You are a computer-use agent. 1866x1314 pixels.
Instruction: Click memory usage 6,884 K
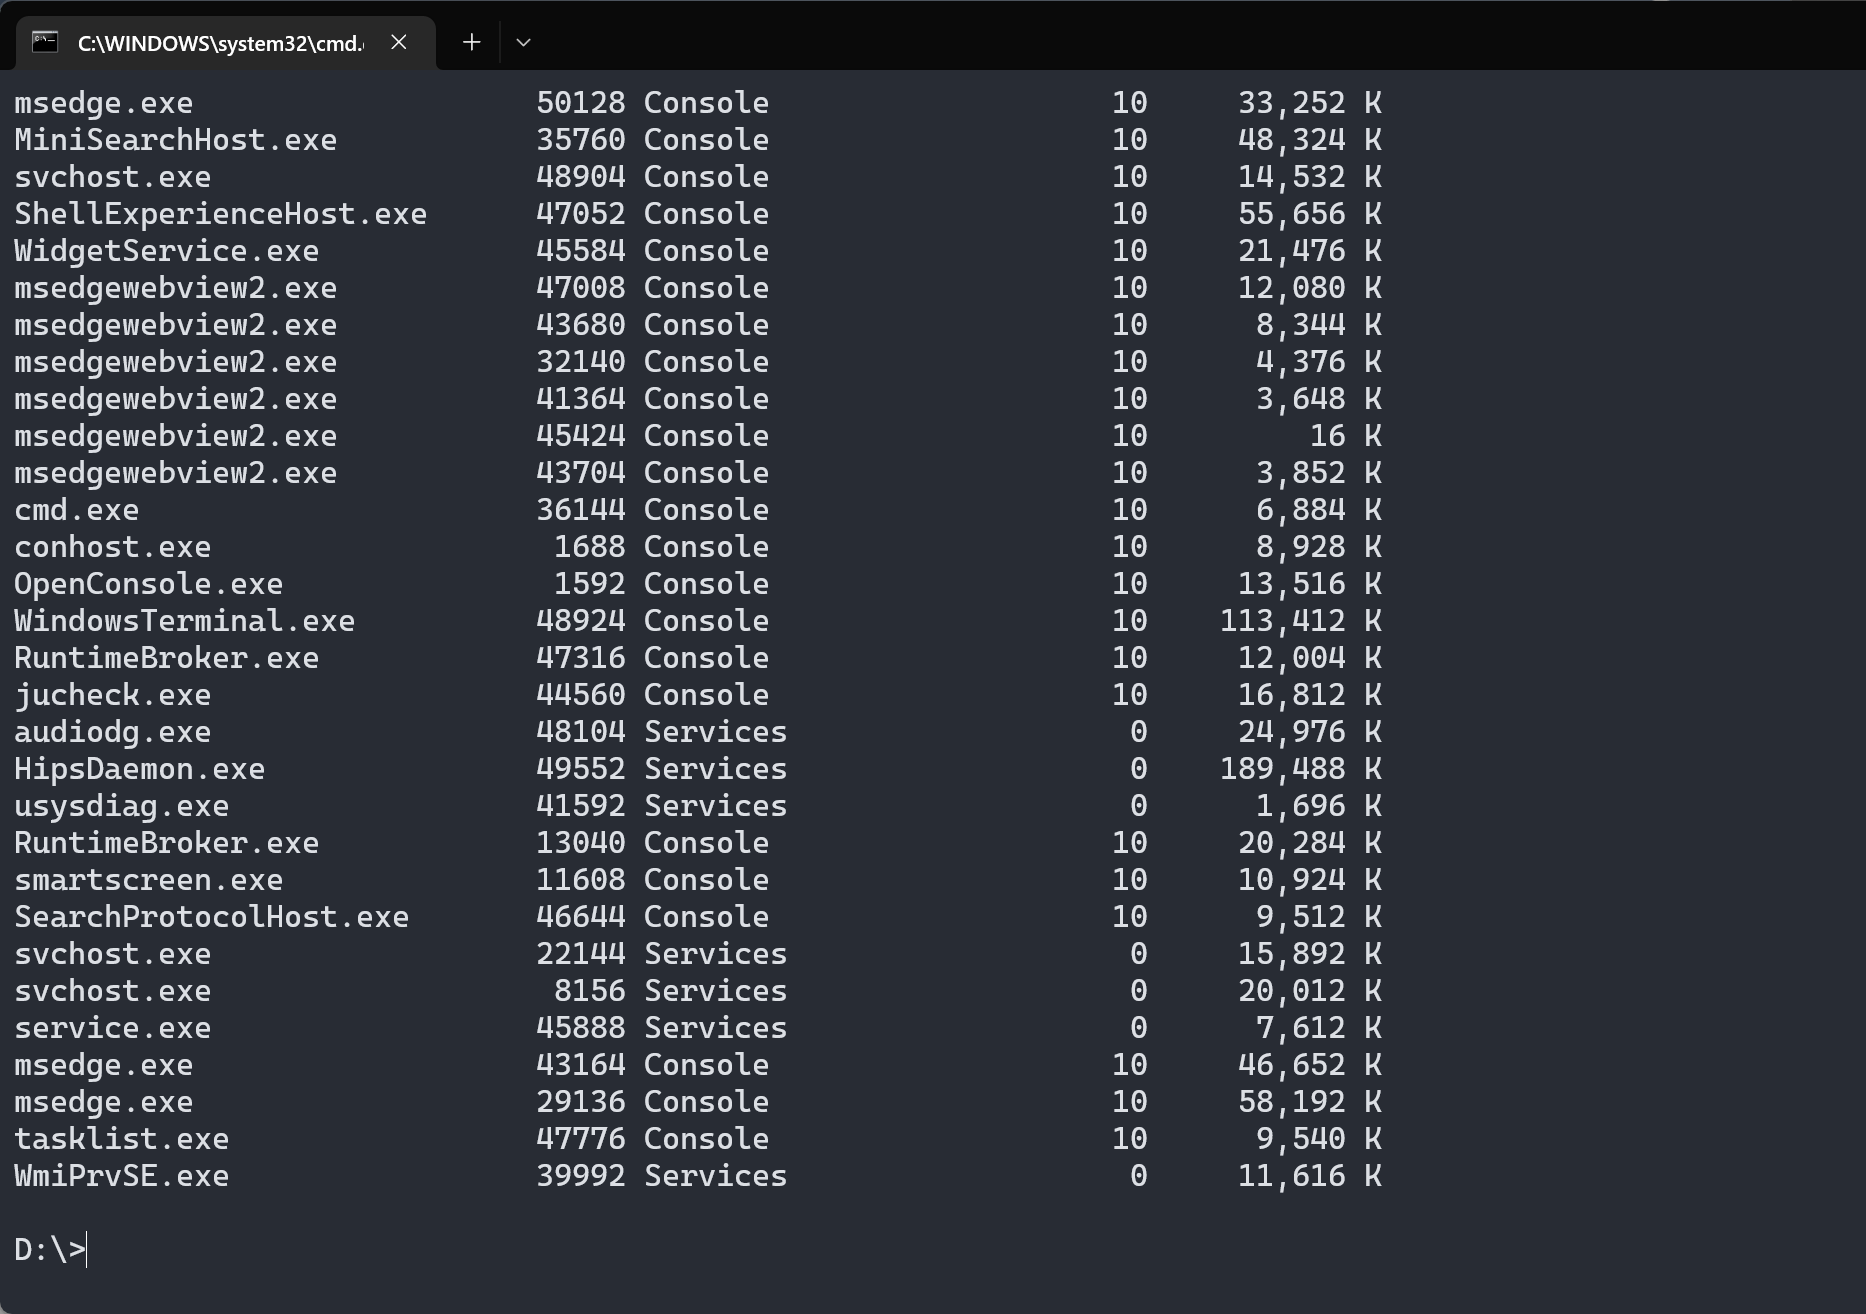tap(1319, 510)
